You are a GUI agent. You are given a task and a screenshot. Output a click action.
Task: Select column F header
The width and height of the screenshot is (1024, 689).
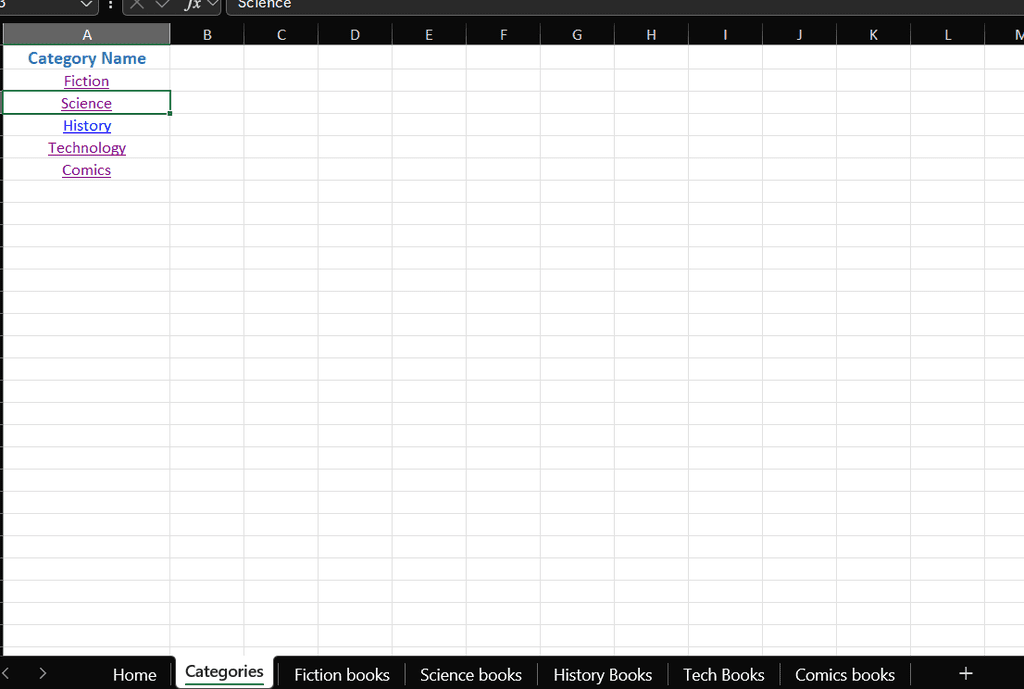503,35
